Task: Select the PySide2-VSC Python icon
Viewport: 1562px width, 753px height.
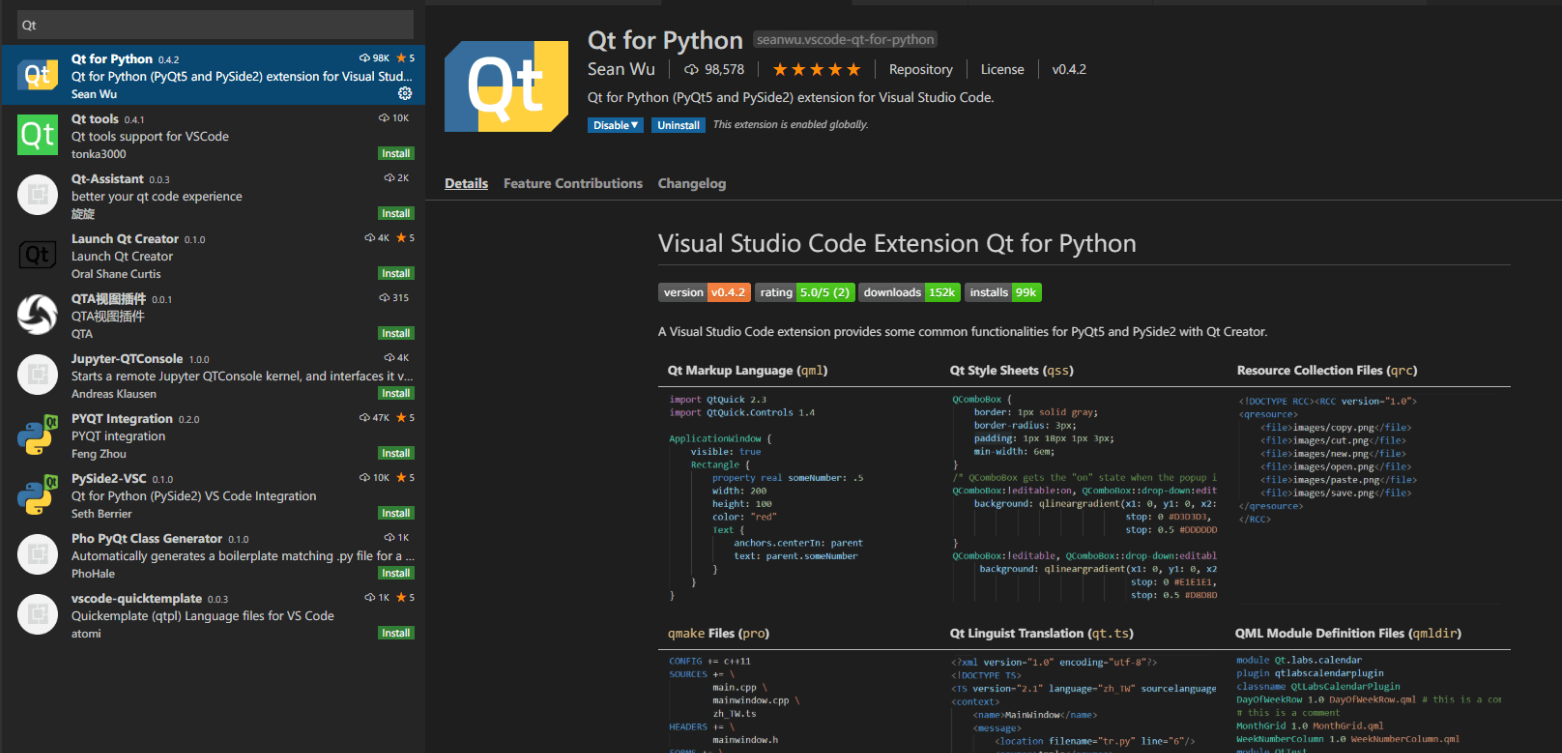Action: [x=37, y=495]
